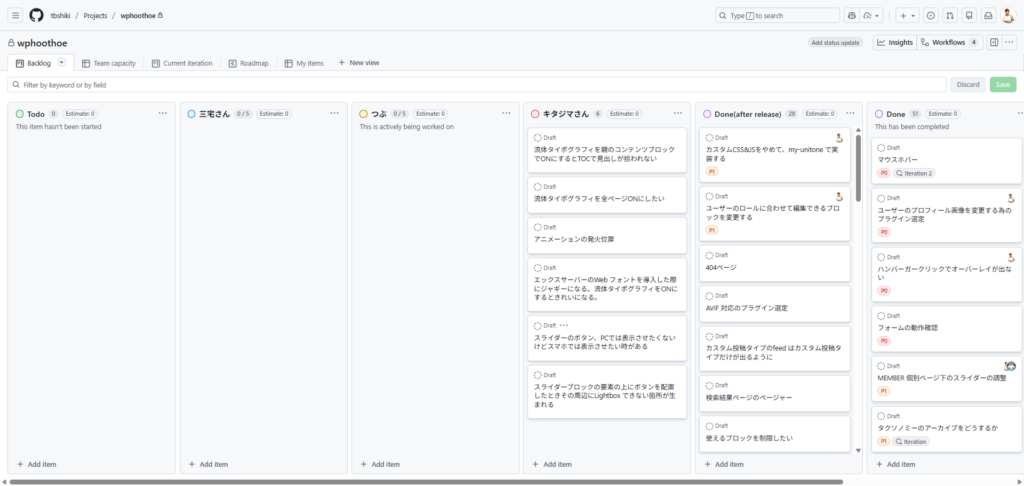Switch to the Team capacity tab
The height and width of the screenshot is (486, 1024).
pos(108,63)
